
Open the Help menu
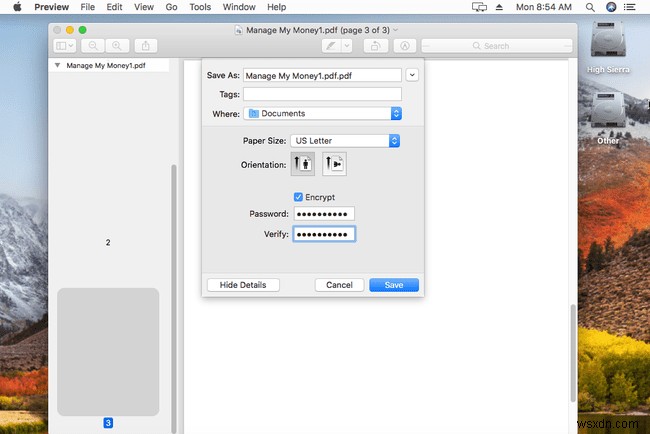(276, 7)
